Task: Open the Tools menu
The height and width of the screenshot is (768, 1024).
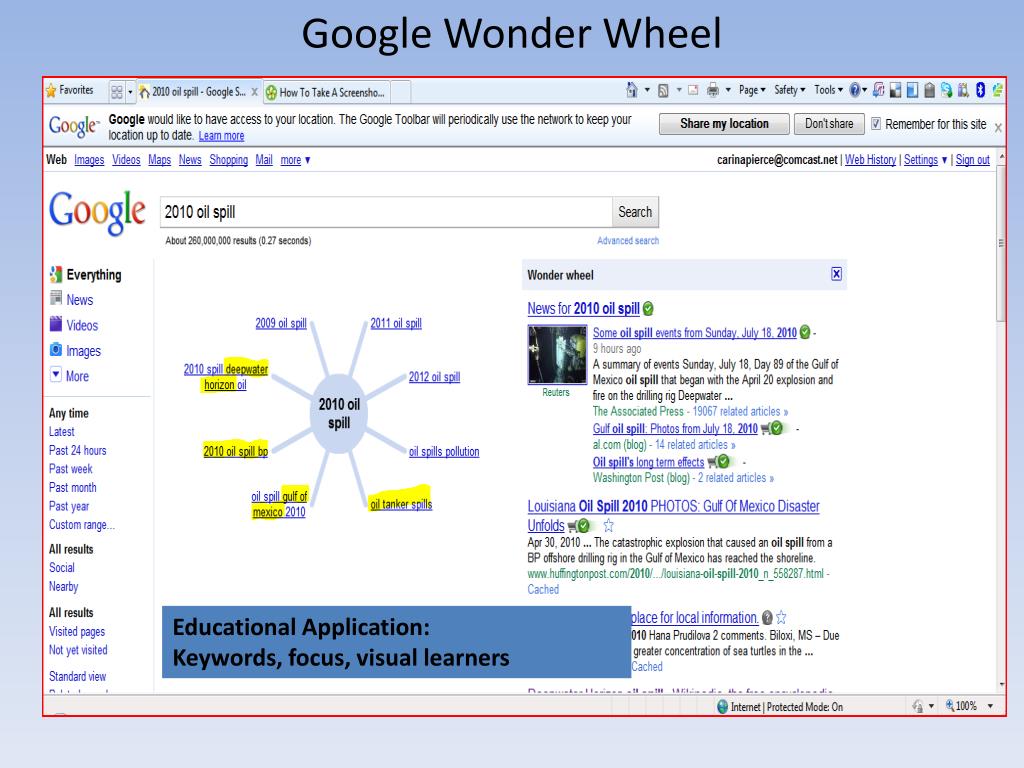Action: tap(828, 90)
